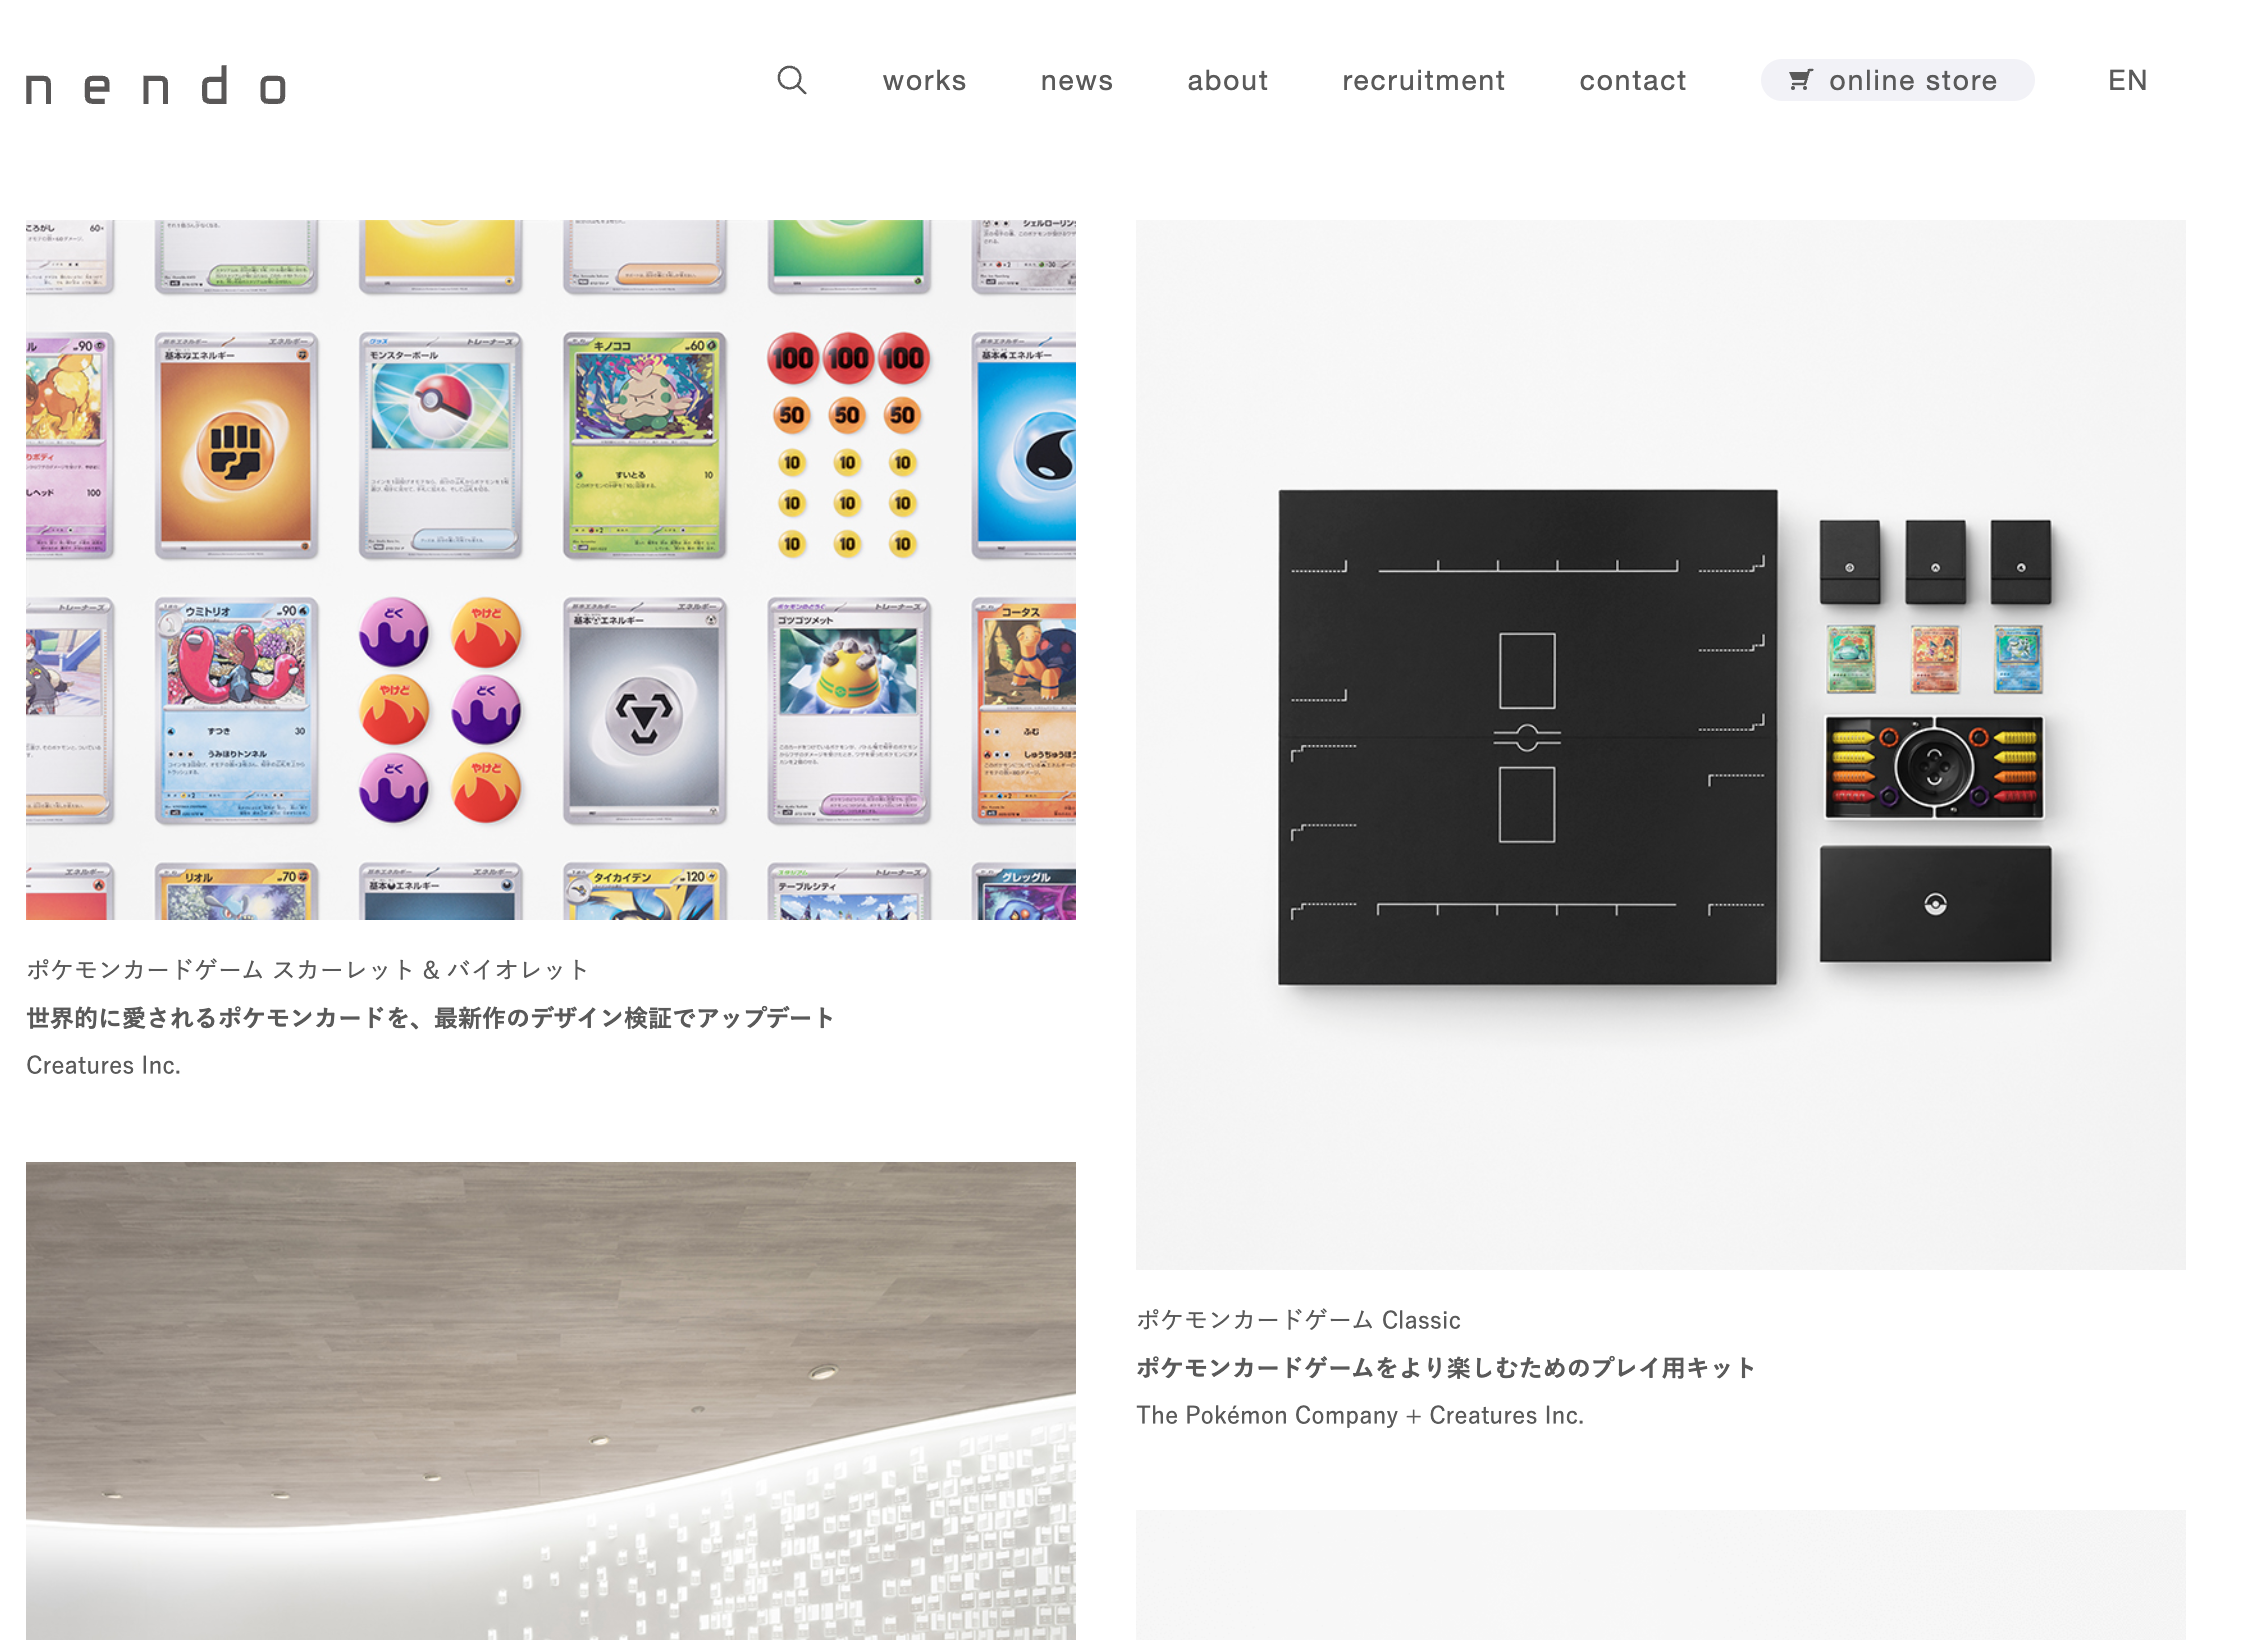Go to the news page
Viewport: 2254px width, 1640px height.
click(1076, 80)
